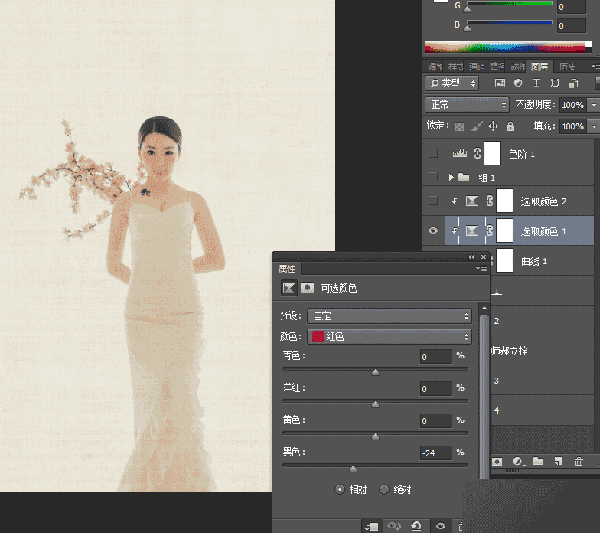Click reset adjustment icon in Properties panel
Screen dimensions: 600x533
pyautogui.click(x=417, y=525)
